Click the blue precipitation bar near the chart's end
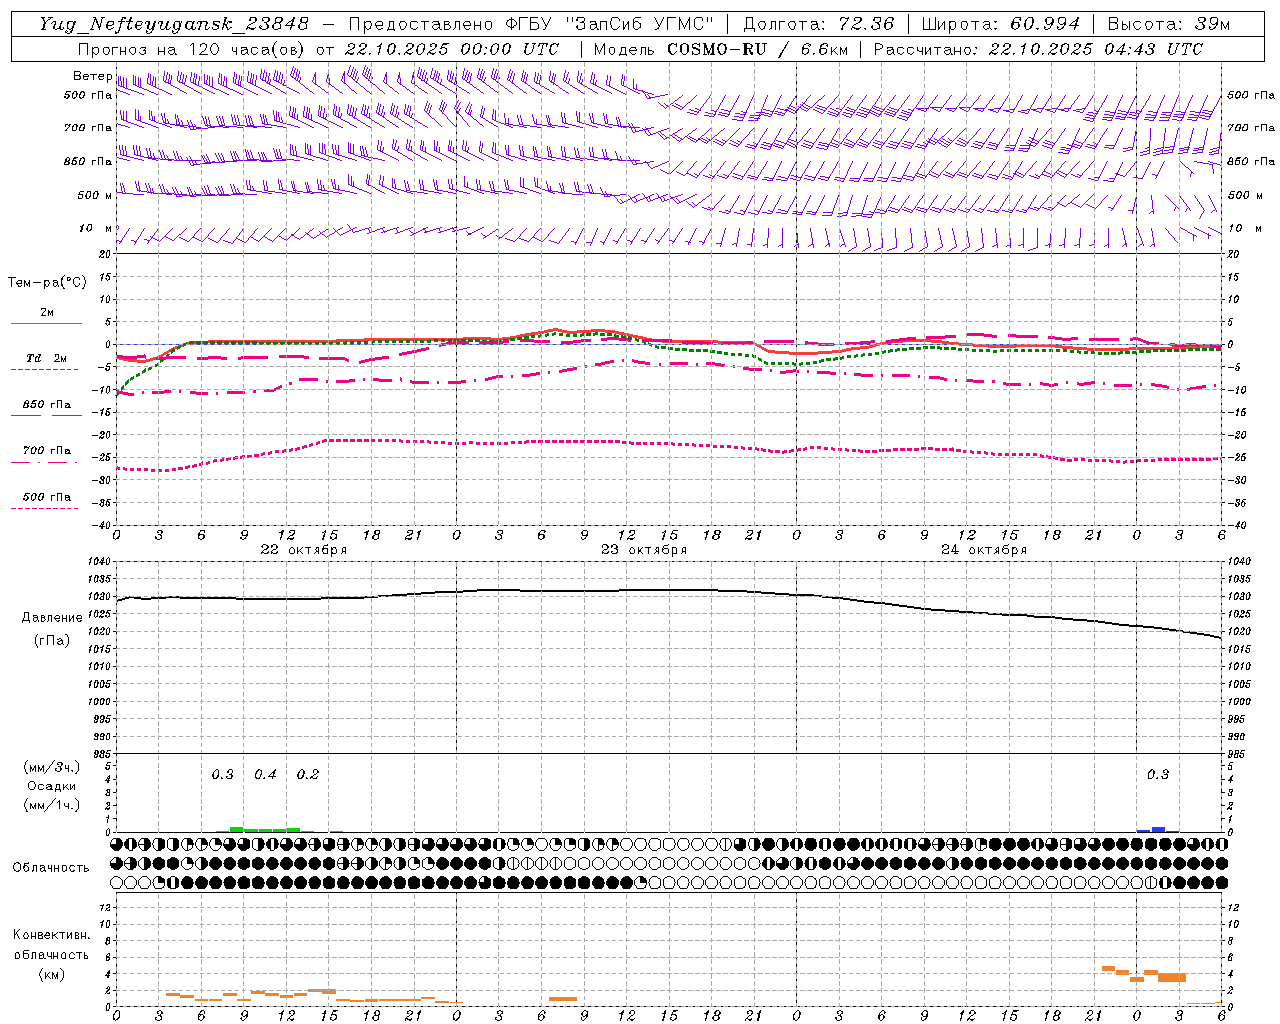The width and height of the screenshot is (1280, 1024). click(1158, 829)
